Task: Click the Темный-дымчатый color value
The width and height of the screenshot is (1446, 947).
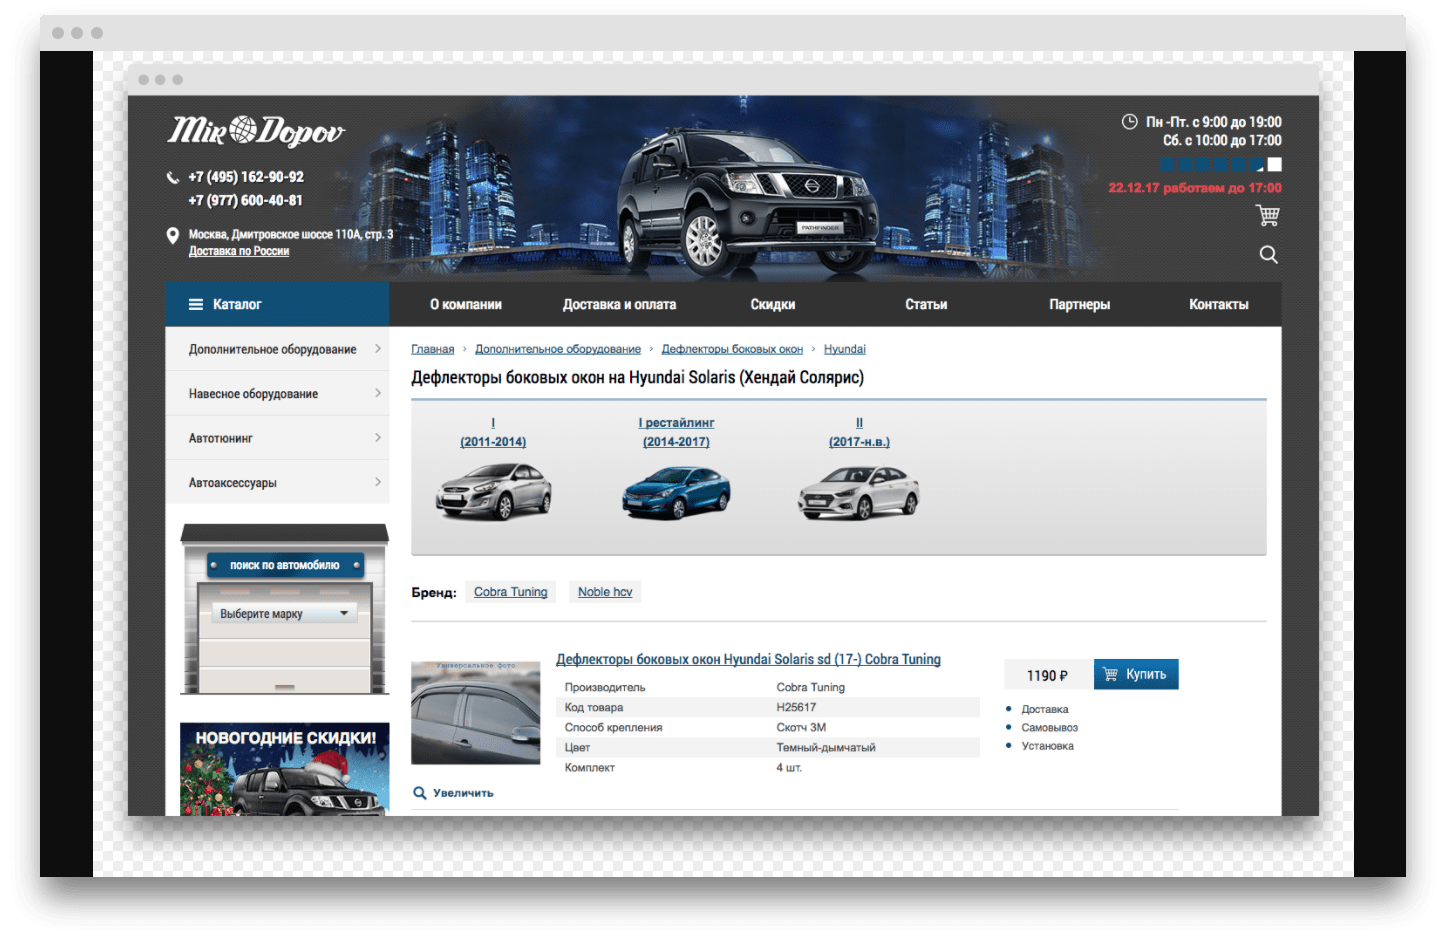Action: pyautogui.click(x=826, y=747)
